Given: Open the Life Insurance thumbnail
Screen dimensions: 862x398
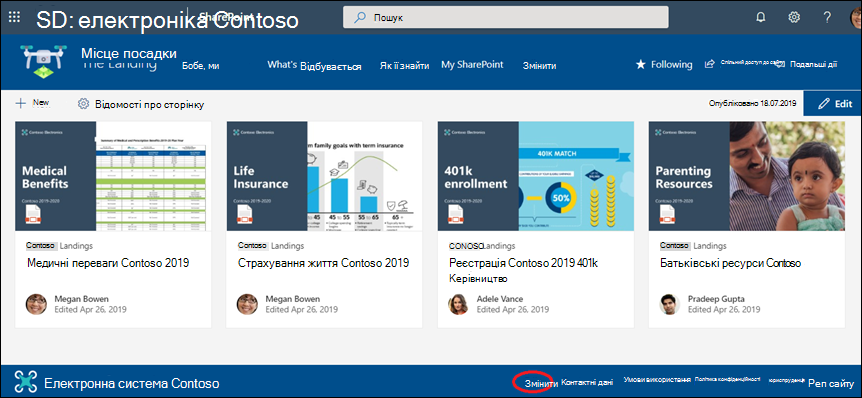Looking at the screenshot, I should (324, 176).
